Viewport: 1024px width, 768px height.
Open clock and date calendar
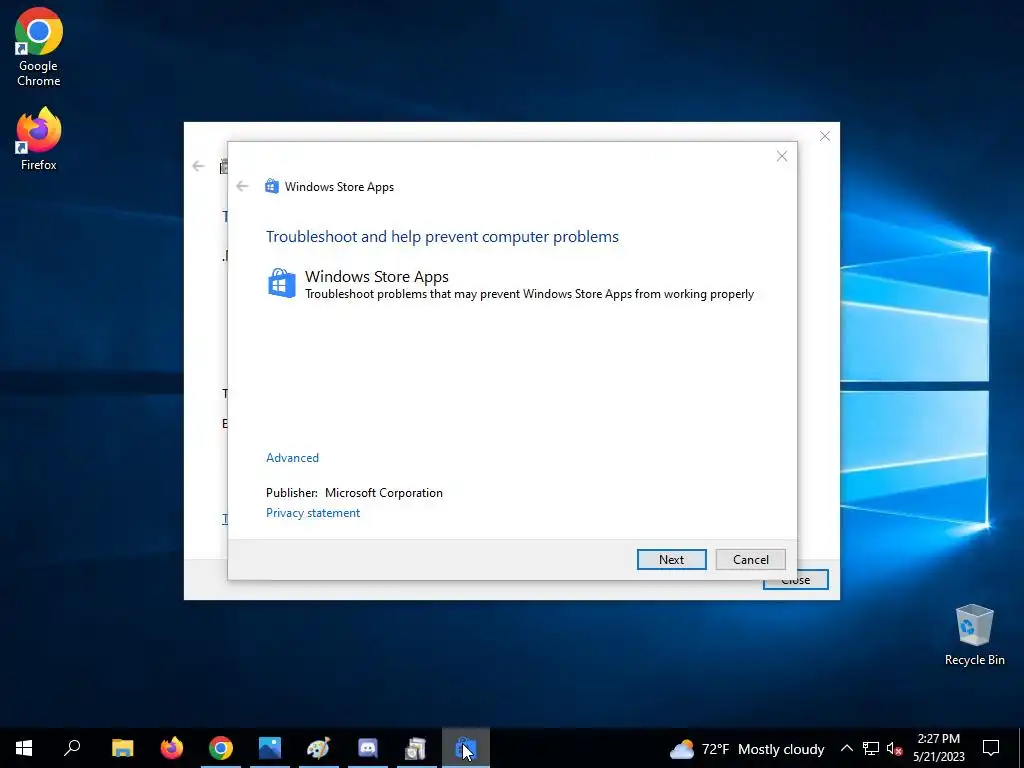(938, 748)
